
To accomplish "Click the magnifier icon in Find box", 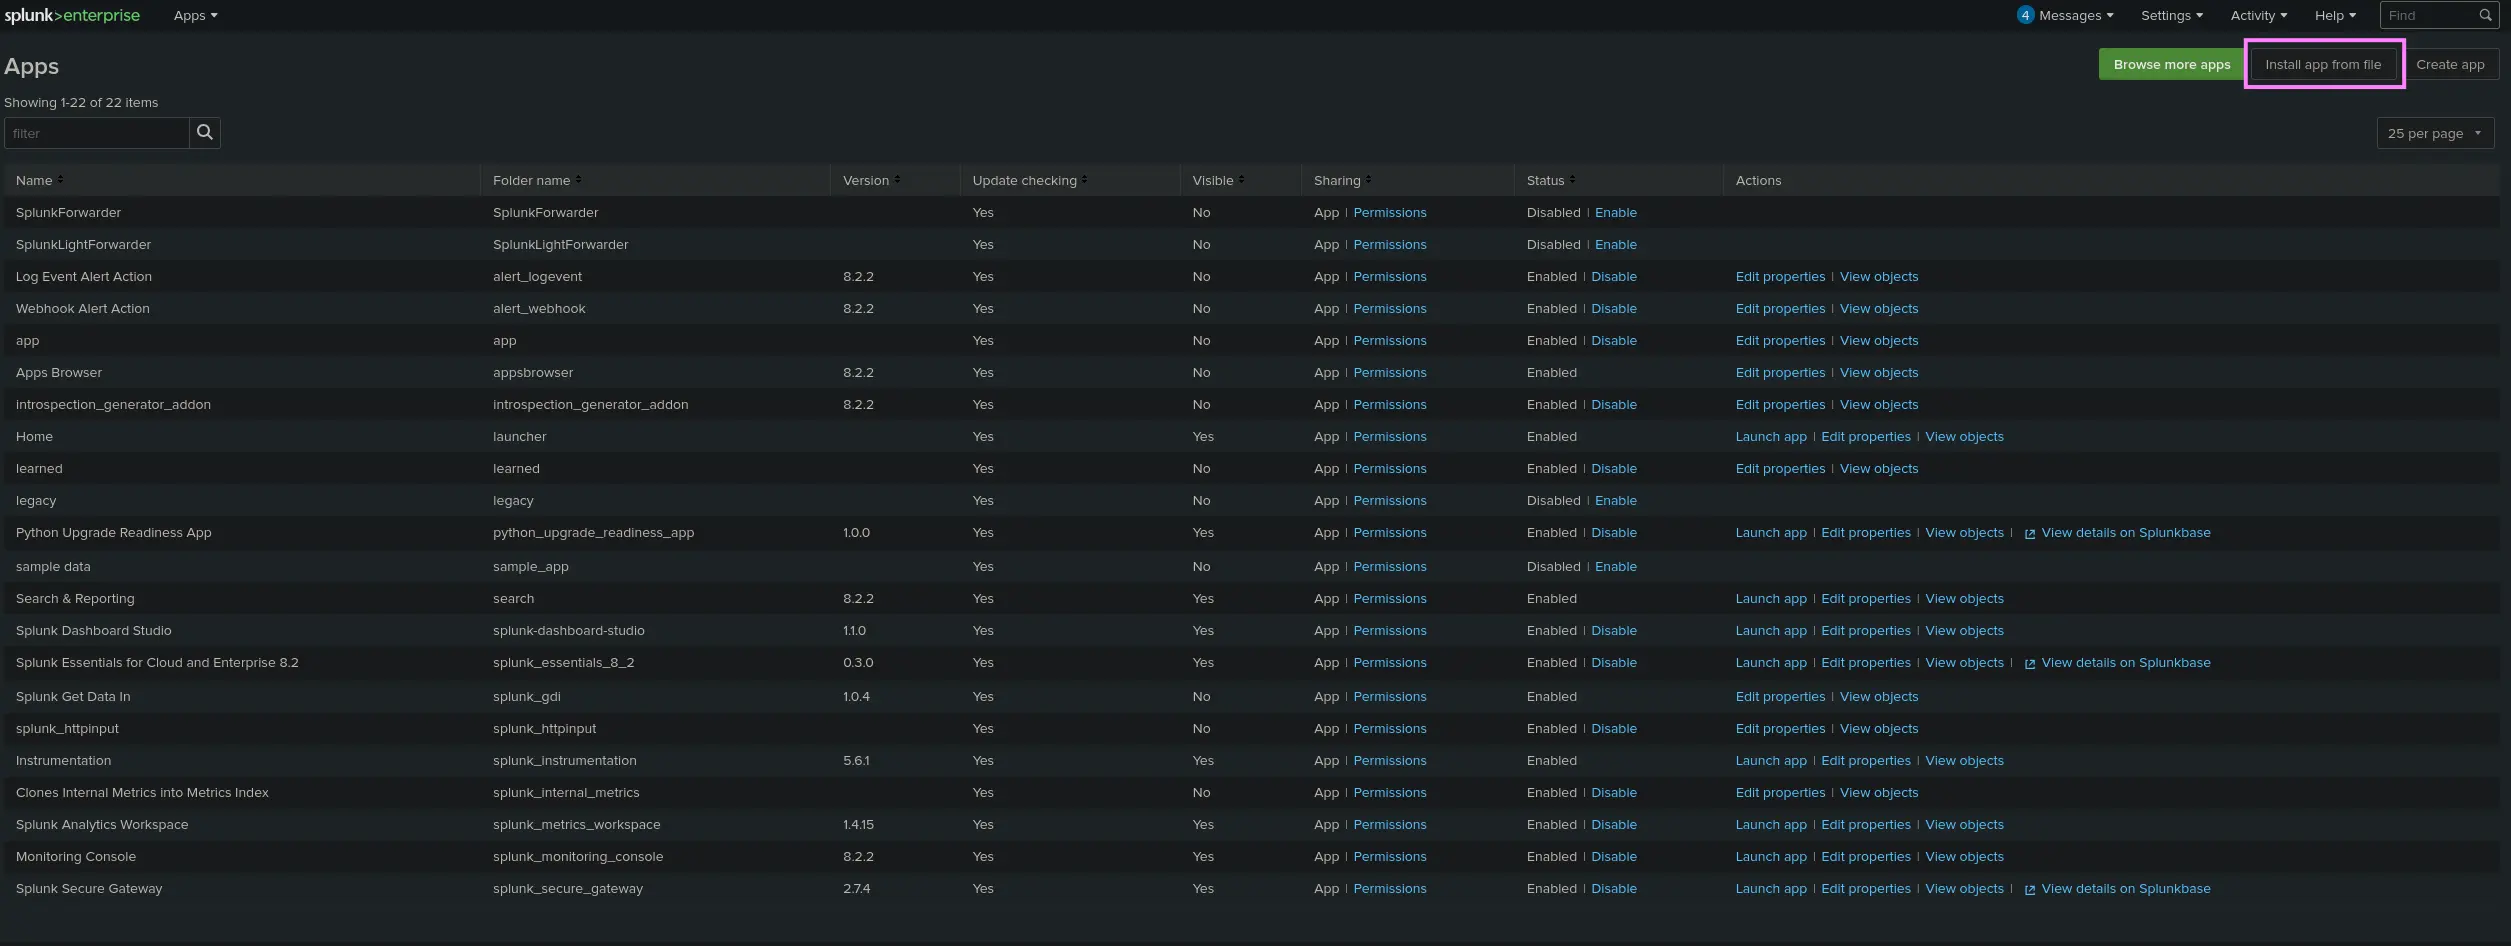I will point(2485,15).
